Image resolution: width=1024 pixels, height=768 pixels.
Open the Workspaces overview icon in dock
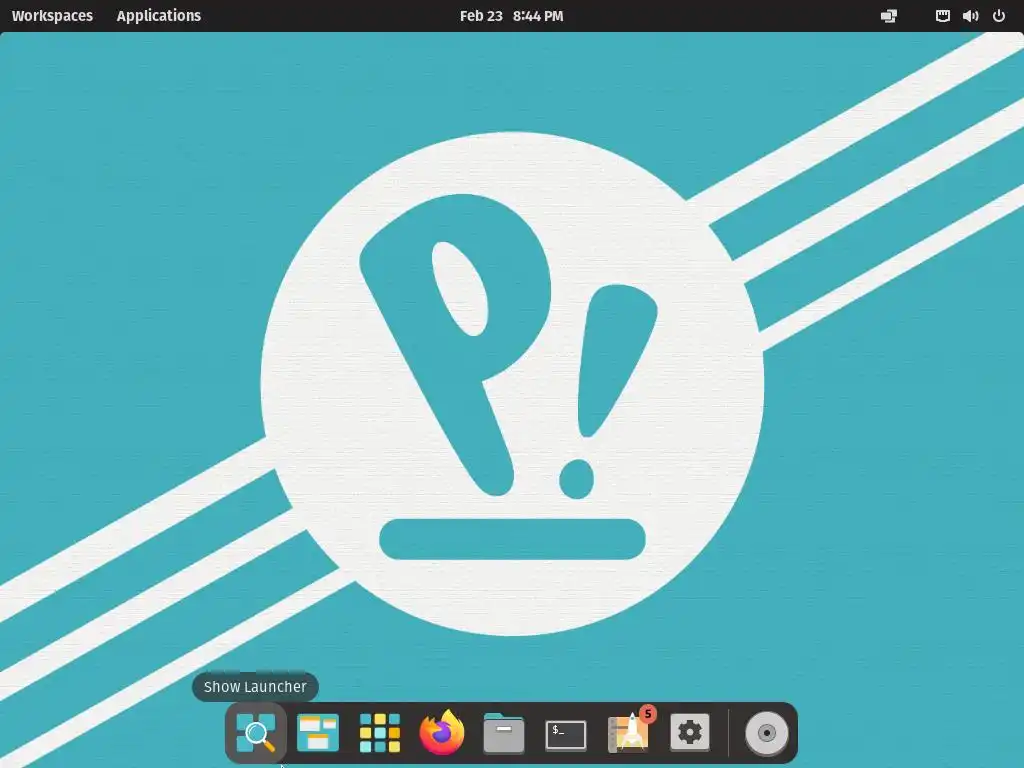[x=318, y=733]
